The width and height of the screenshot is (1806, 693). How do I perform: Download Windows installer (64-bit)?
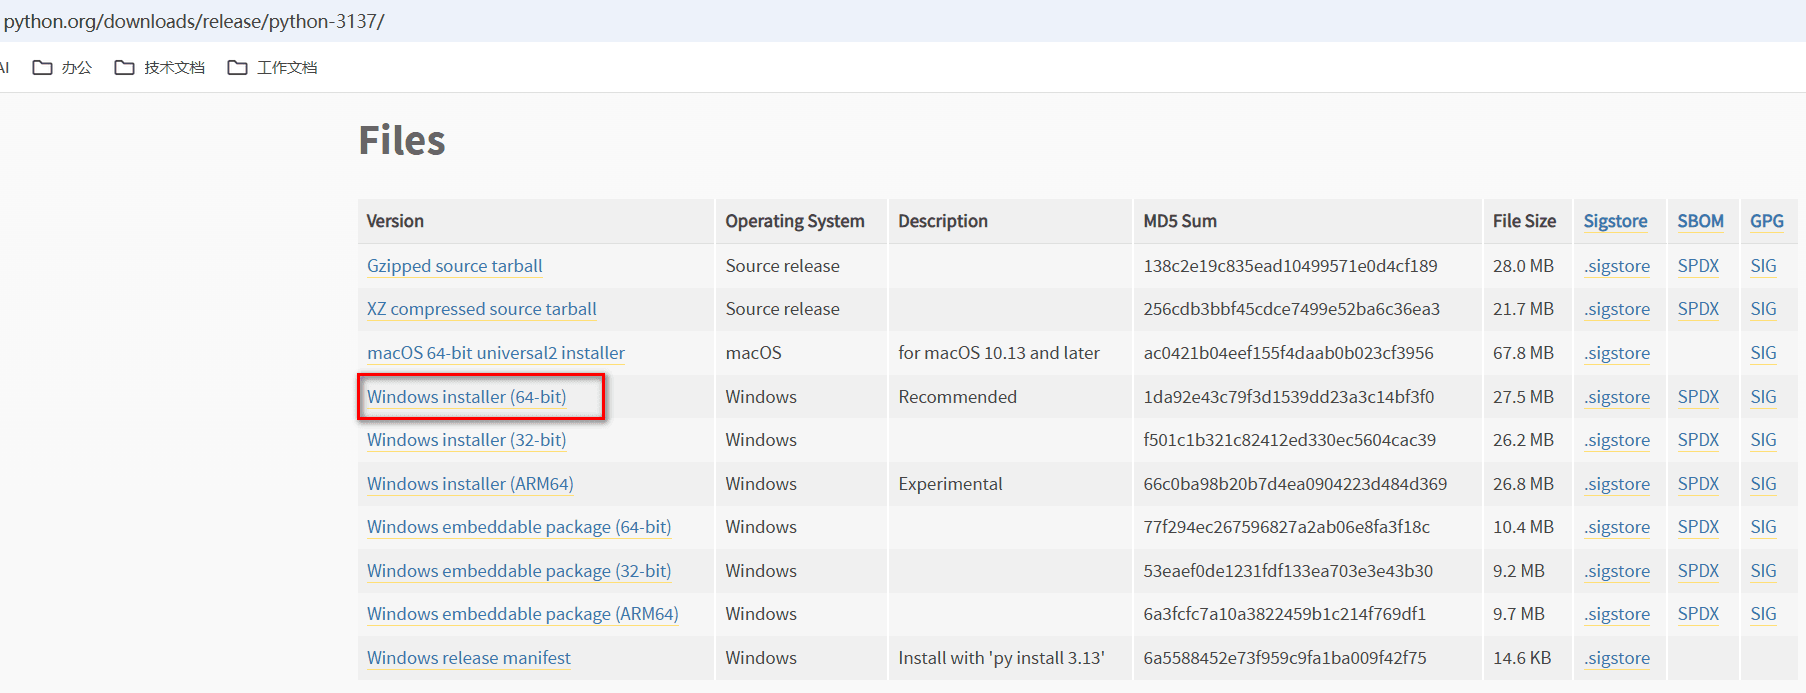click(x=466, y=397)
